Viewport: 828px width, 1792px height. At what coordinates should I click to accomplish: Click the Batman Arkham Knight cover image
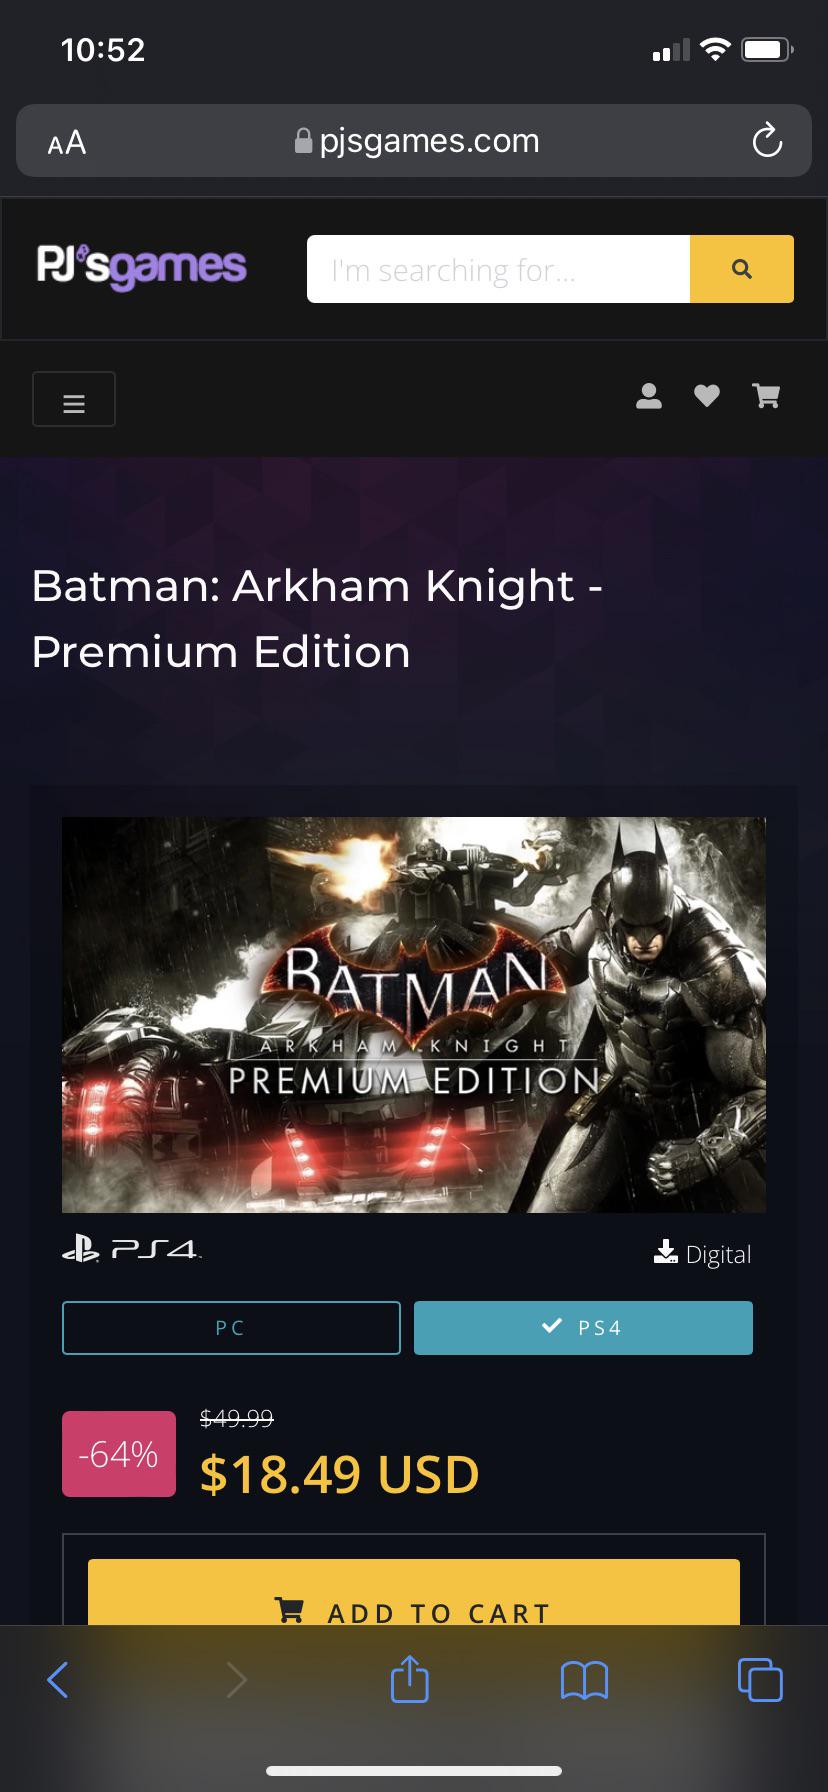click(x=414, y=1014)
